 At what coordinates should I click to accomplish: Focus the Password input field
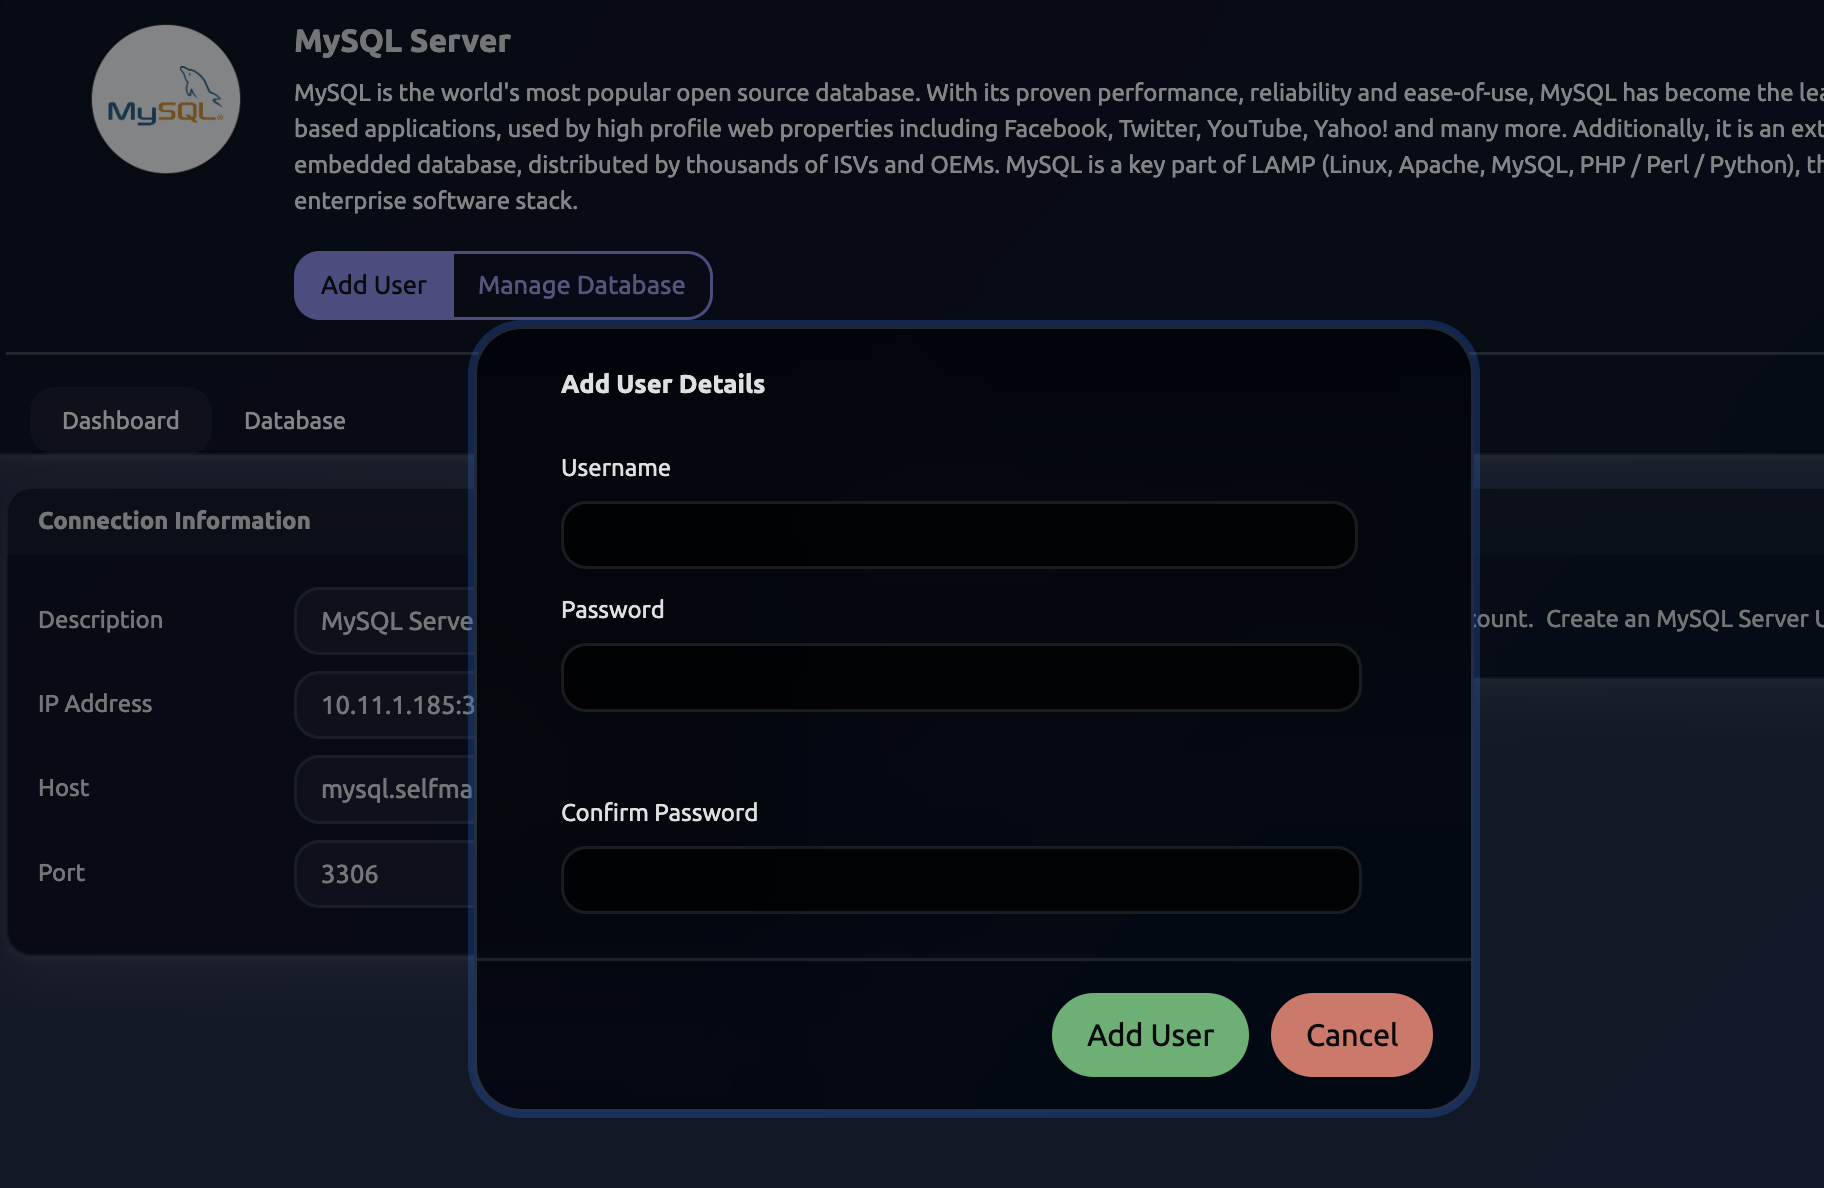[961, 677]
